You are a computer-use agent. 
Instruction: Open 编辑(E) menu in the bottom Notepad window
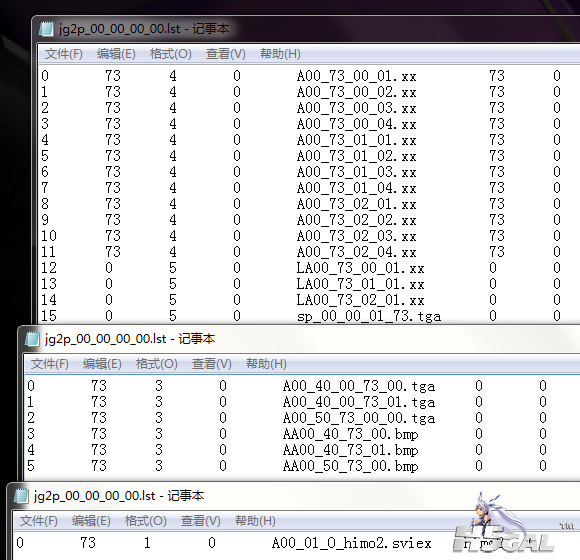coord(91,521)
